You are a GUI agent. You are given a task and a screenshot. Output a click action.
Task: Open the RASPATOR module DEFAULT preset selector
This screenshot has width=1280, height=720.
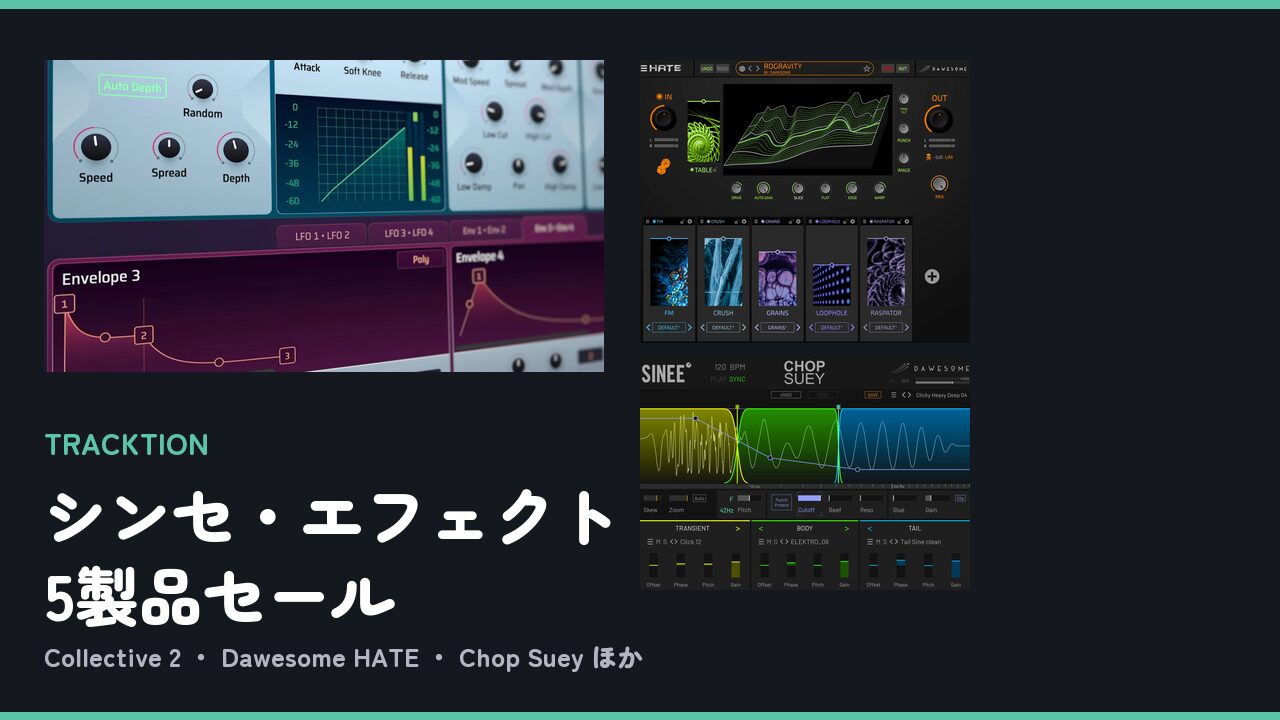(885, 327)
